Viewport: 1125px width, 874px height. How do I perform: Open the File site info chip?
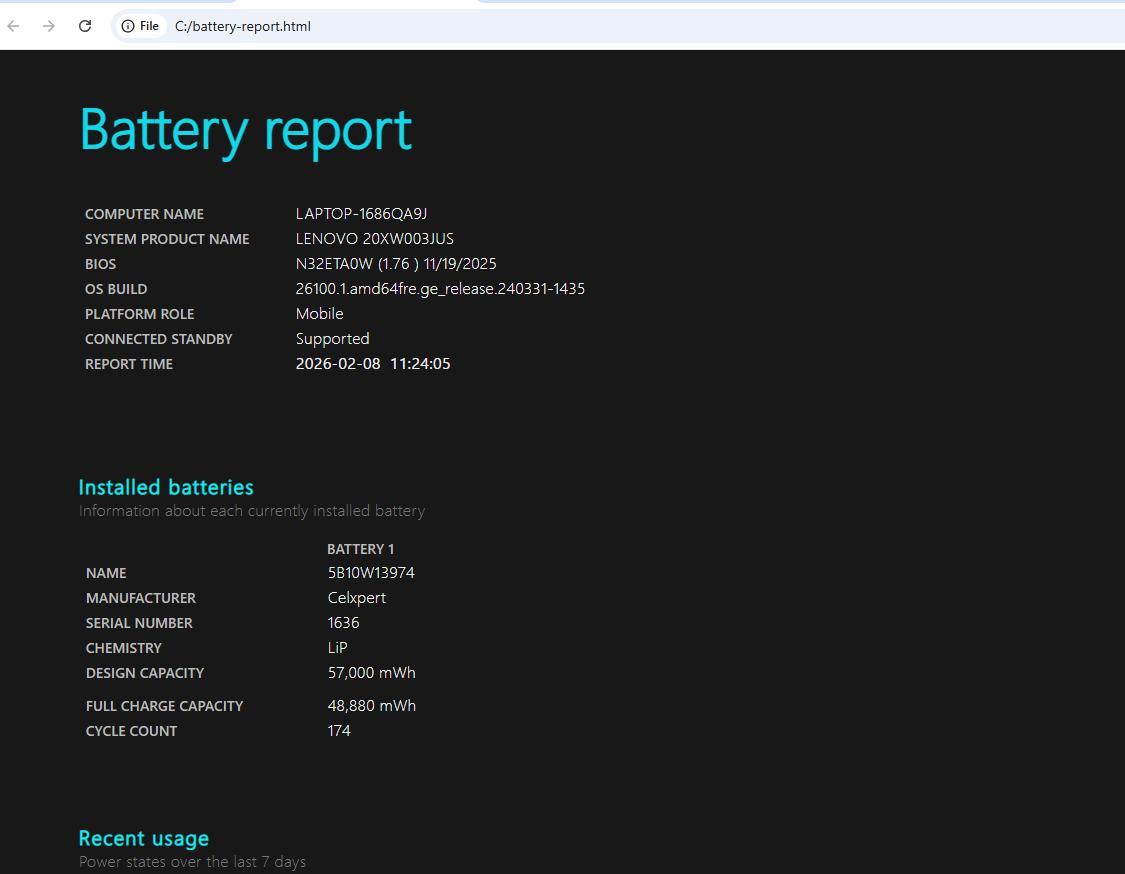coord(140,26)
